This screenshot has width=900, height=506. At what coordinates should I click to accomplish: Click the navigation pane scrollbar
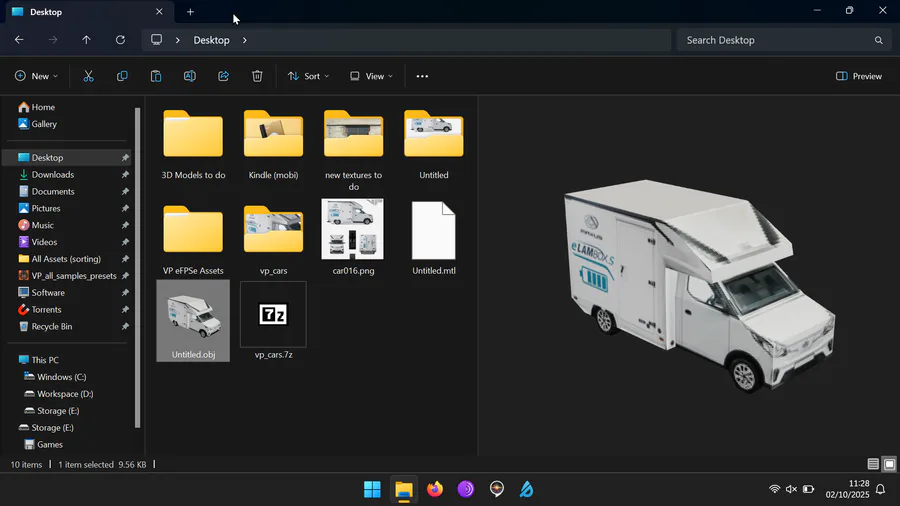click(x=137, y=267)
